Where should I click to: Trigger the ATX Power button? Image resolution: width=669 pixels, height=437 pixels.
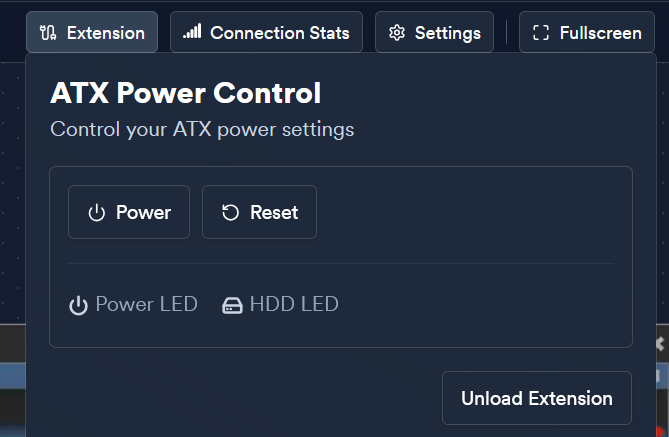click(129, 212)
